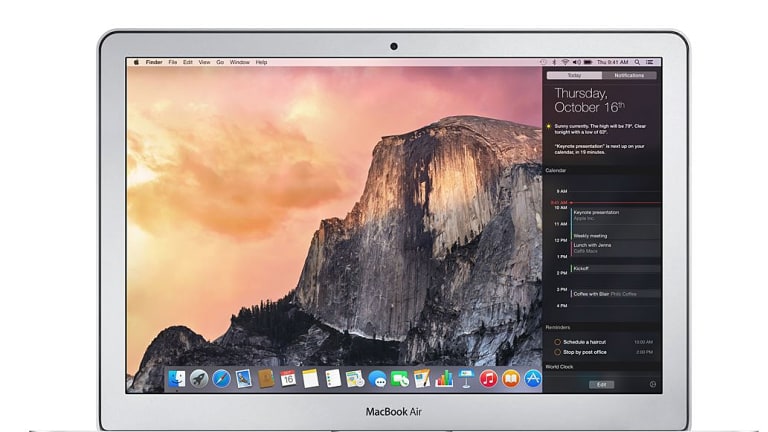This screenshot has height=432, width=768.
Task: Switch to the Notifications tab
Action: click(629, 75)
